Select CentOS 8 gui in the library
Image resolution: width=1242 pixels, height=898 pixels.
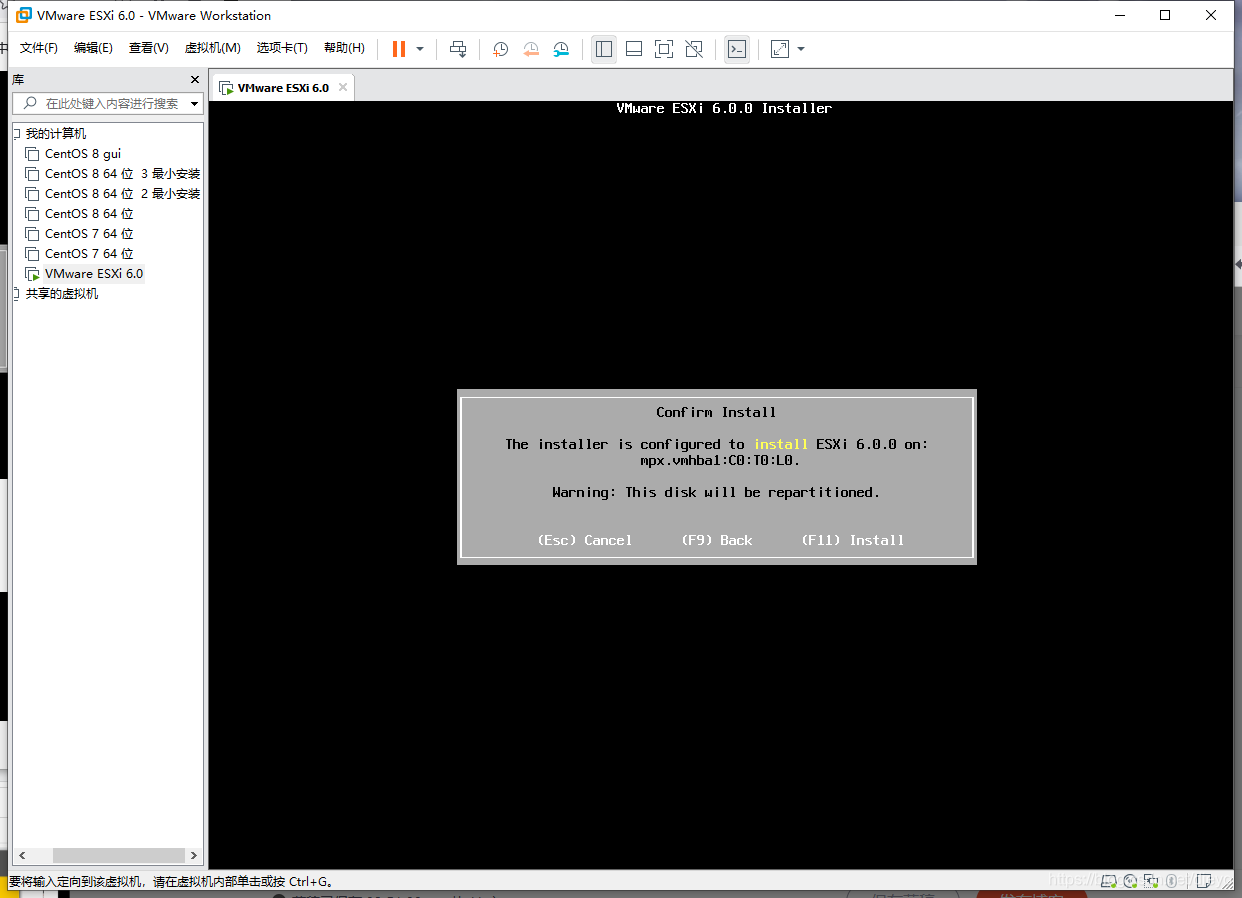(83, 154)
